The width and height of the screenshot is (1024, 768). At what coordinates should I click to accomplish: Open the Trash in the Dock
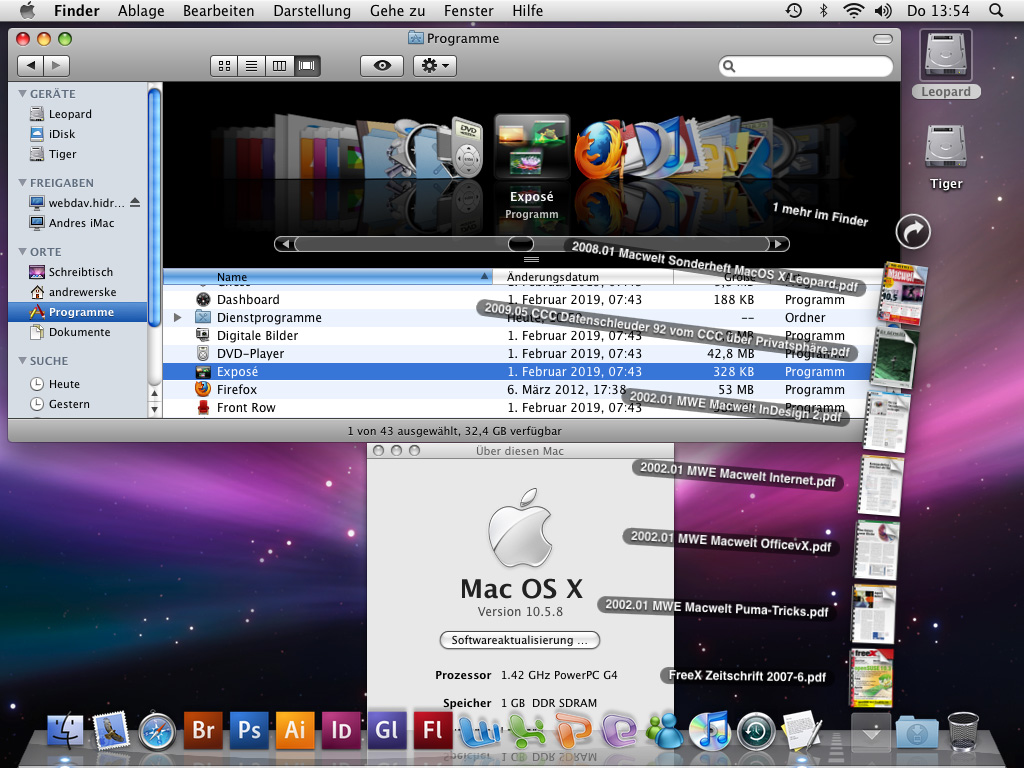(963, 731)
